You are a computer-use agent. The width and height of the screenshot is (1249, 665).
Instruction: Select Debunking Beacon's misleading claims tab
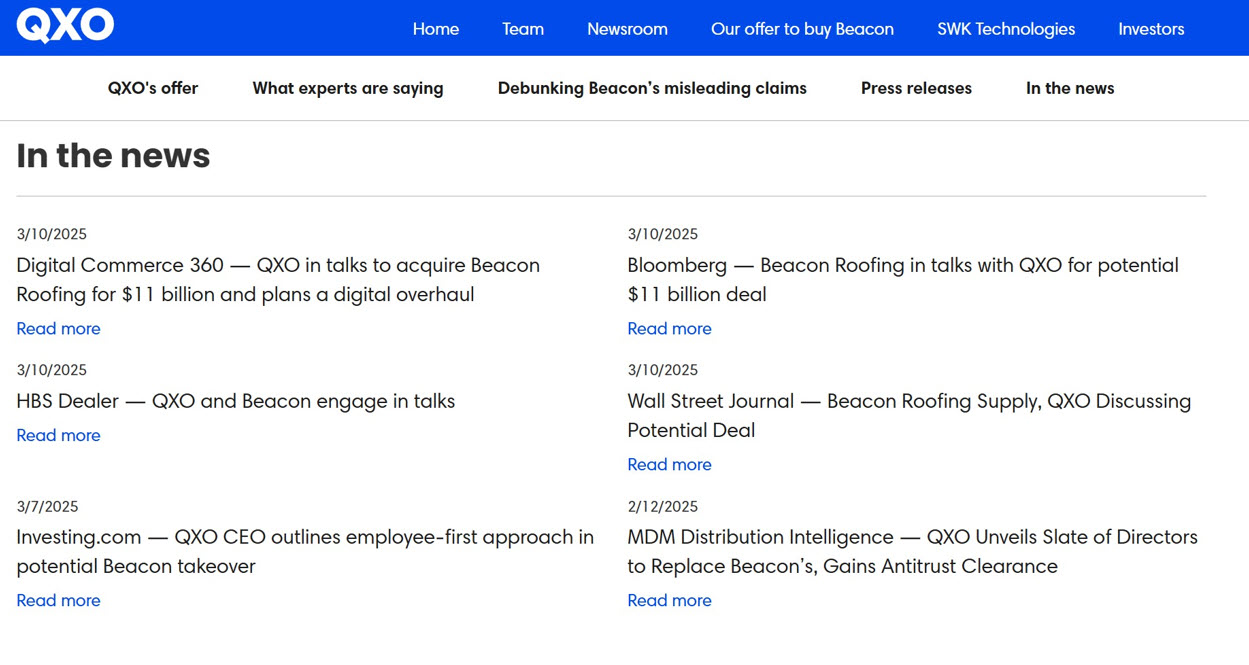(652, 88)
